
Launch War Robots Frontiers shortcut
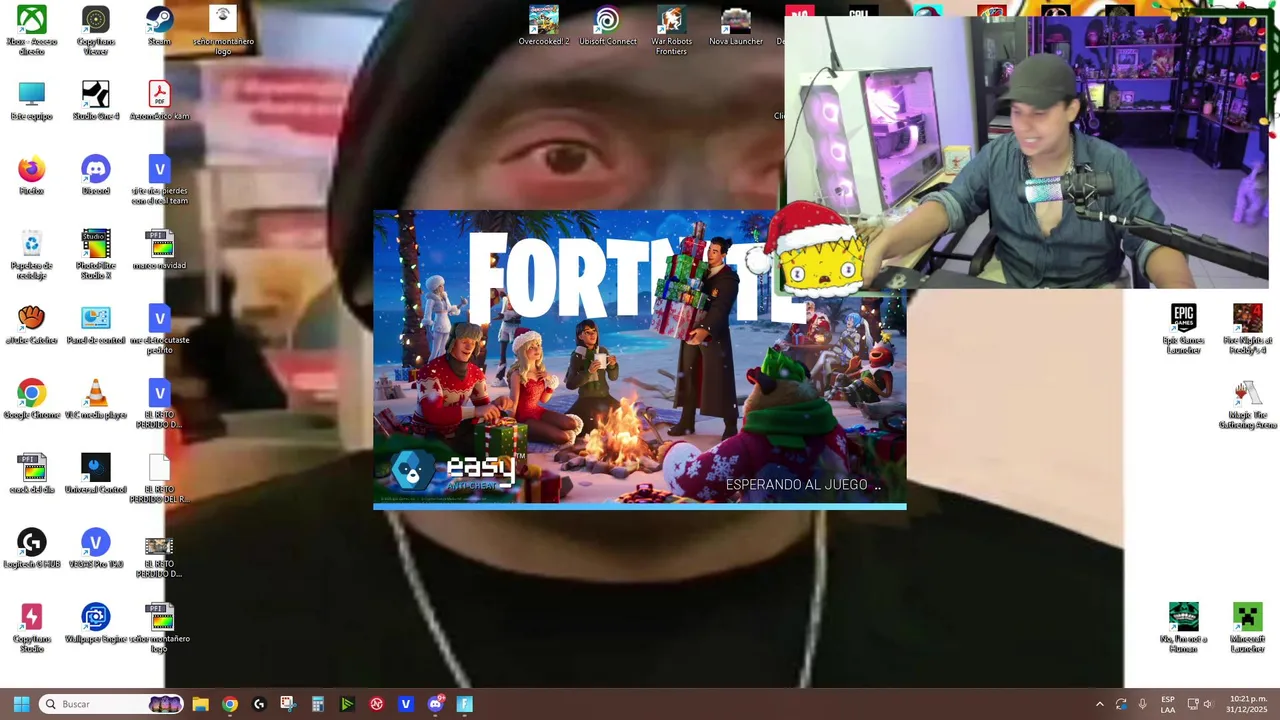point(671,30)
